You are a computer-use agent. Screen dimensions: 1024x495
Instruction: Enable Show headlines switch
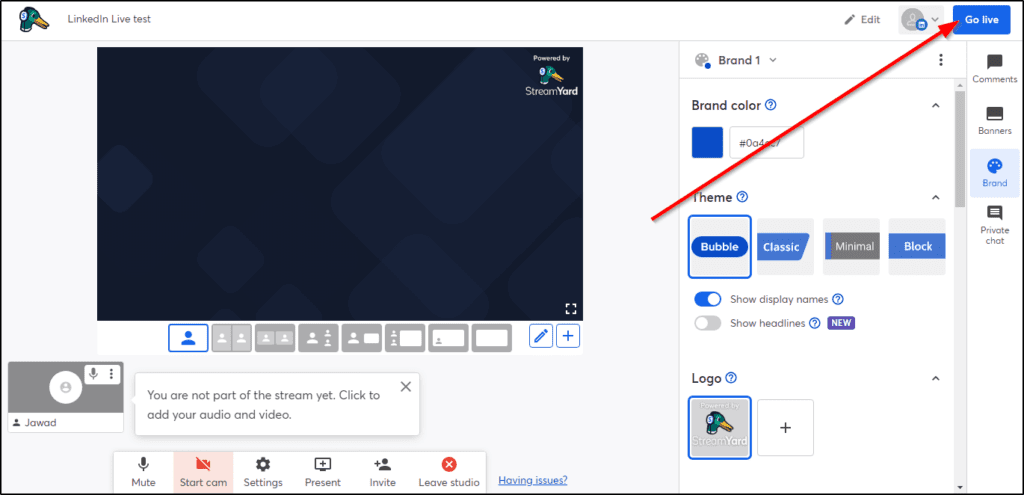[x=707, y=323]
